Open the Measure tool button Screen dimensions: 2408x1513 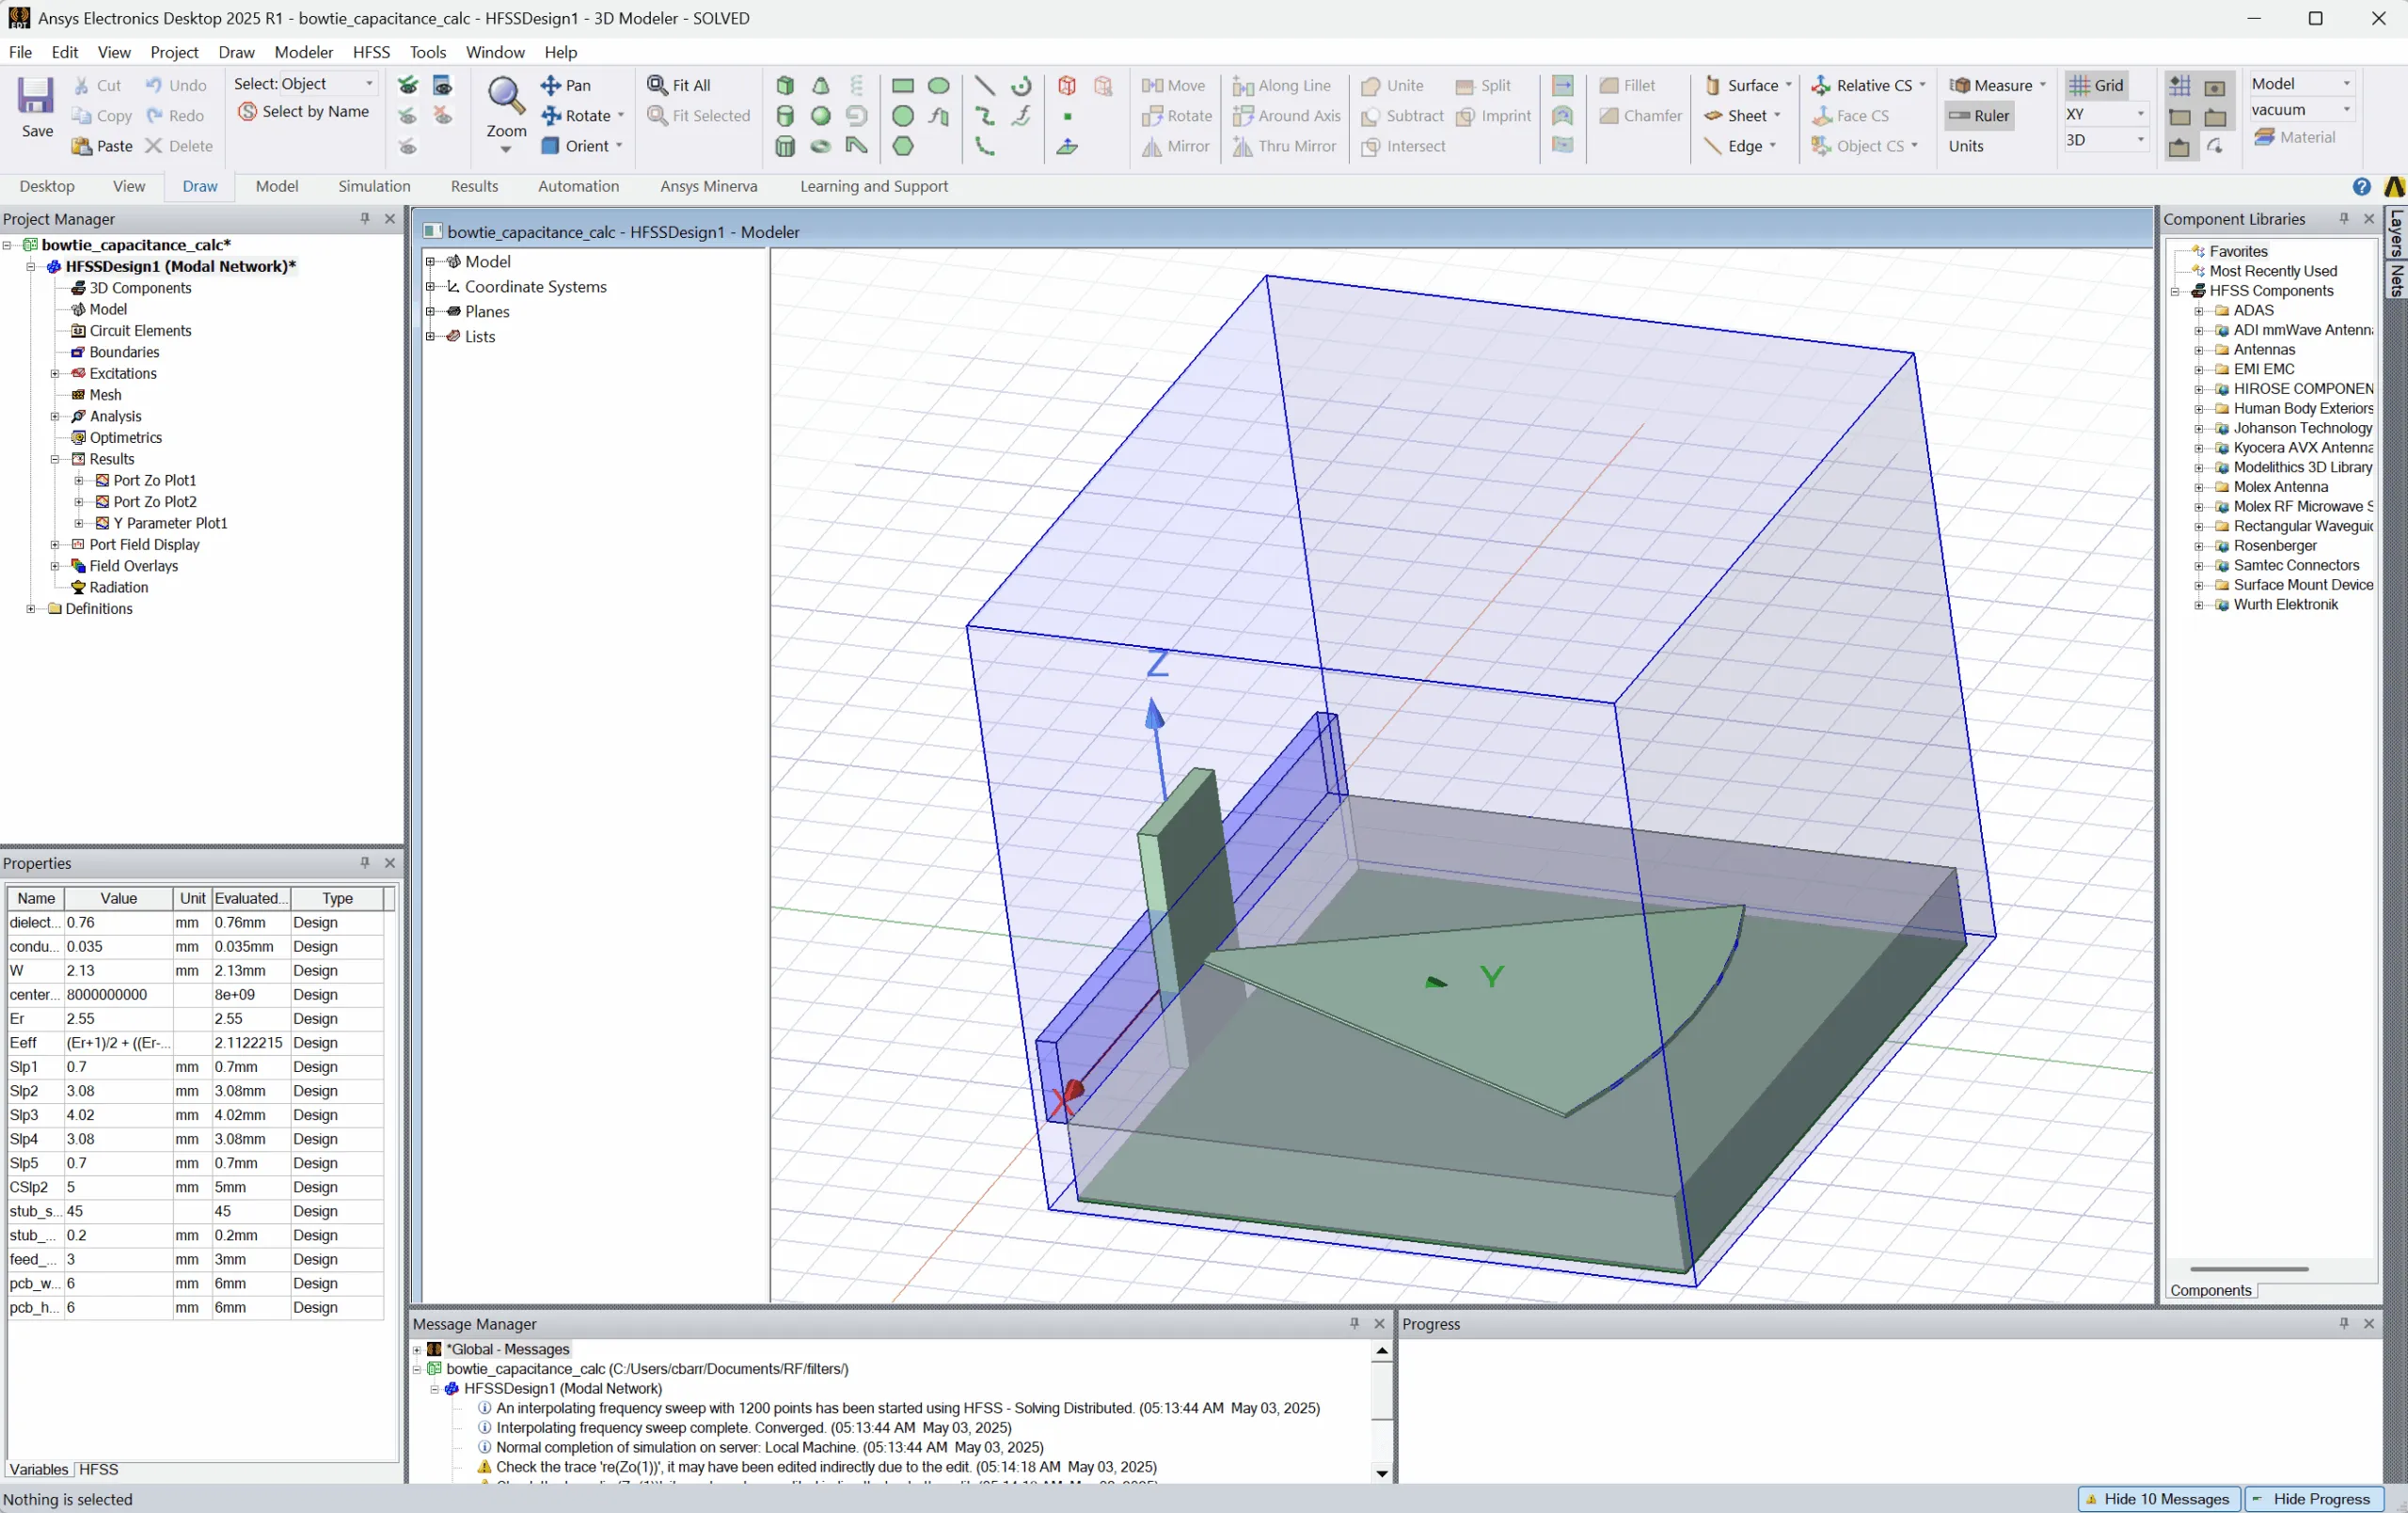click(1997, 86)
